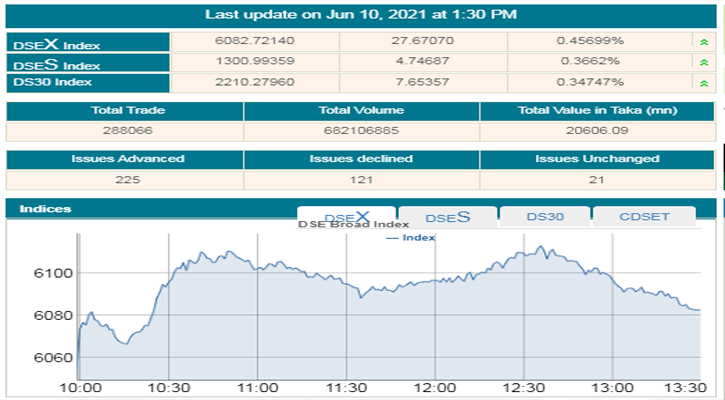Select the Total Trade value 288066

coord(125,130)
